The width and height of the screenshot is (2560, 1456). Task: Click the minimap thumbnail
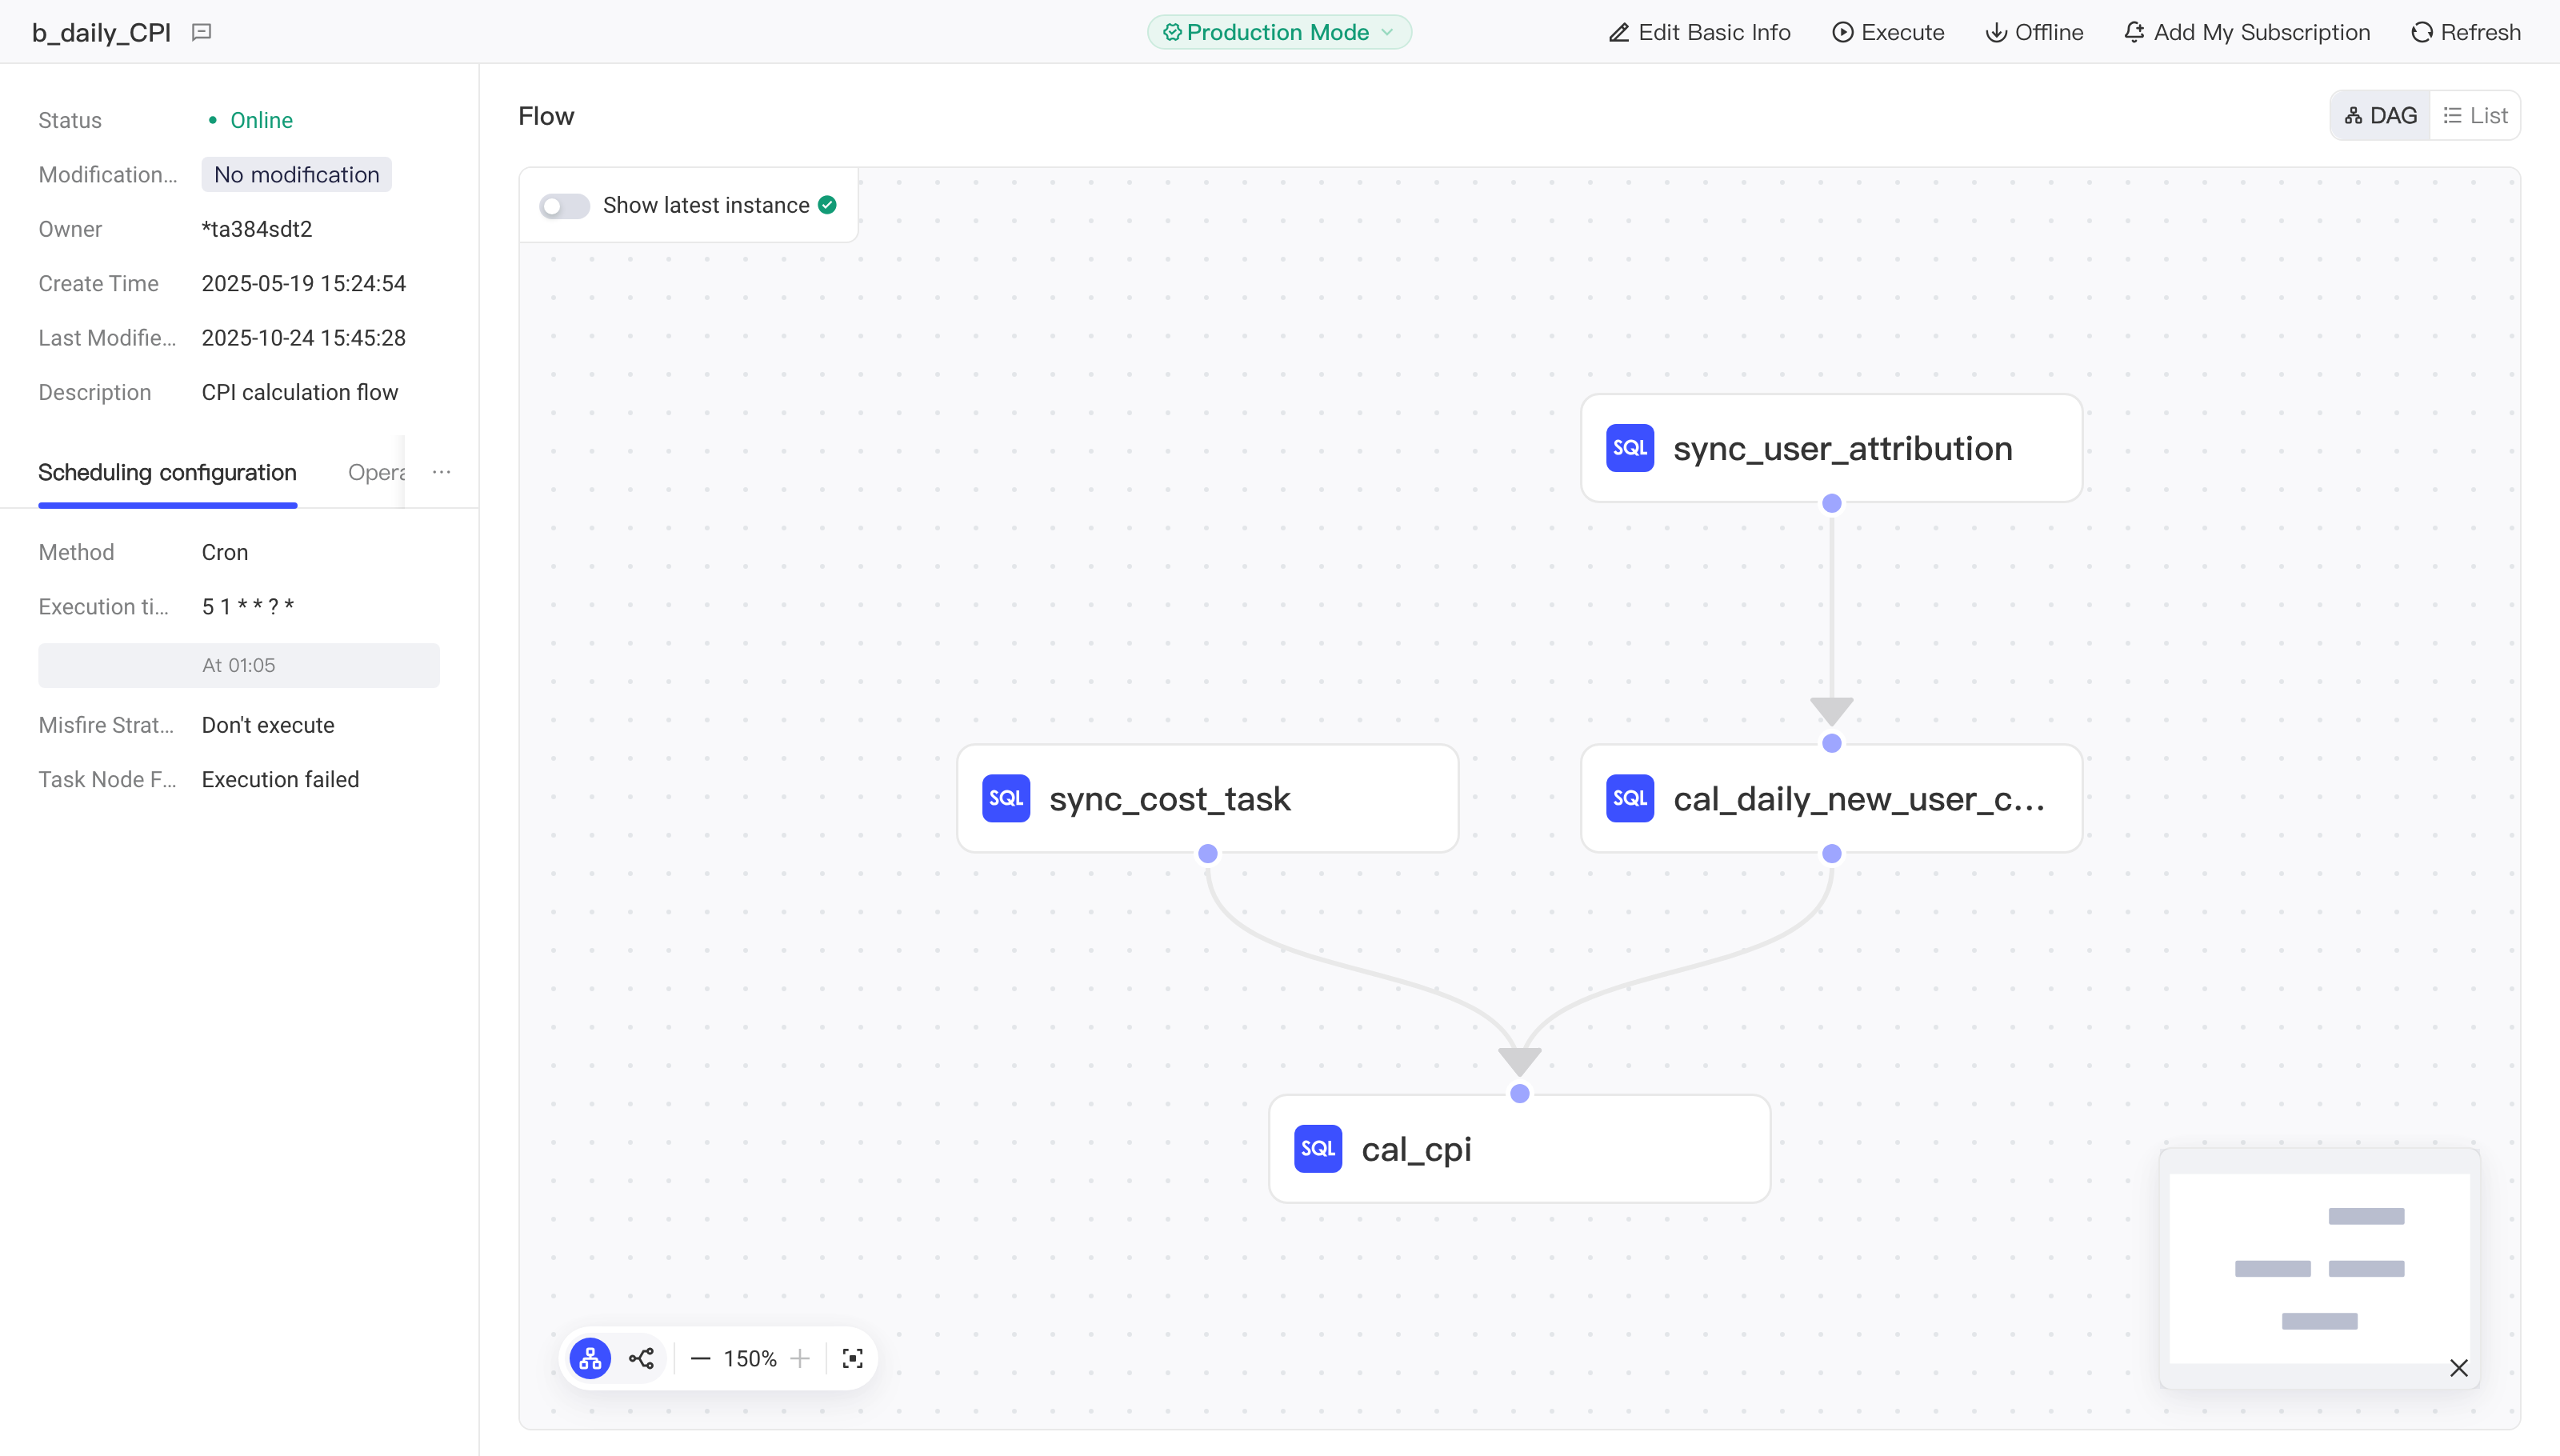2319,1268
